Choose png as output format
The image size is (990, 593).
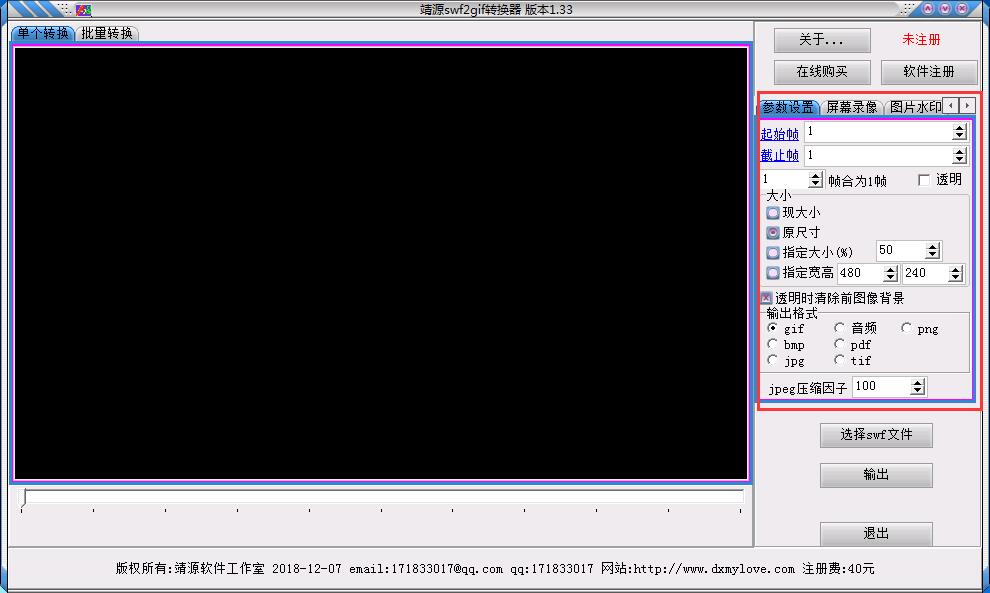[x=906, y=328]
